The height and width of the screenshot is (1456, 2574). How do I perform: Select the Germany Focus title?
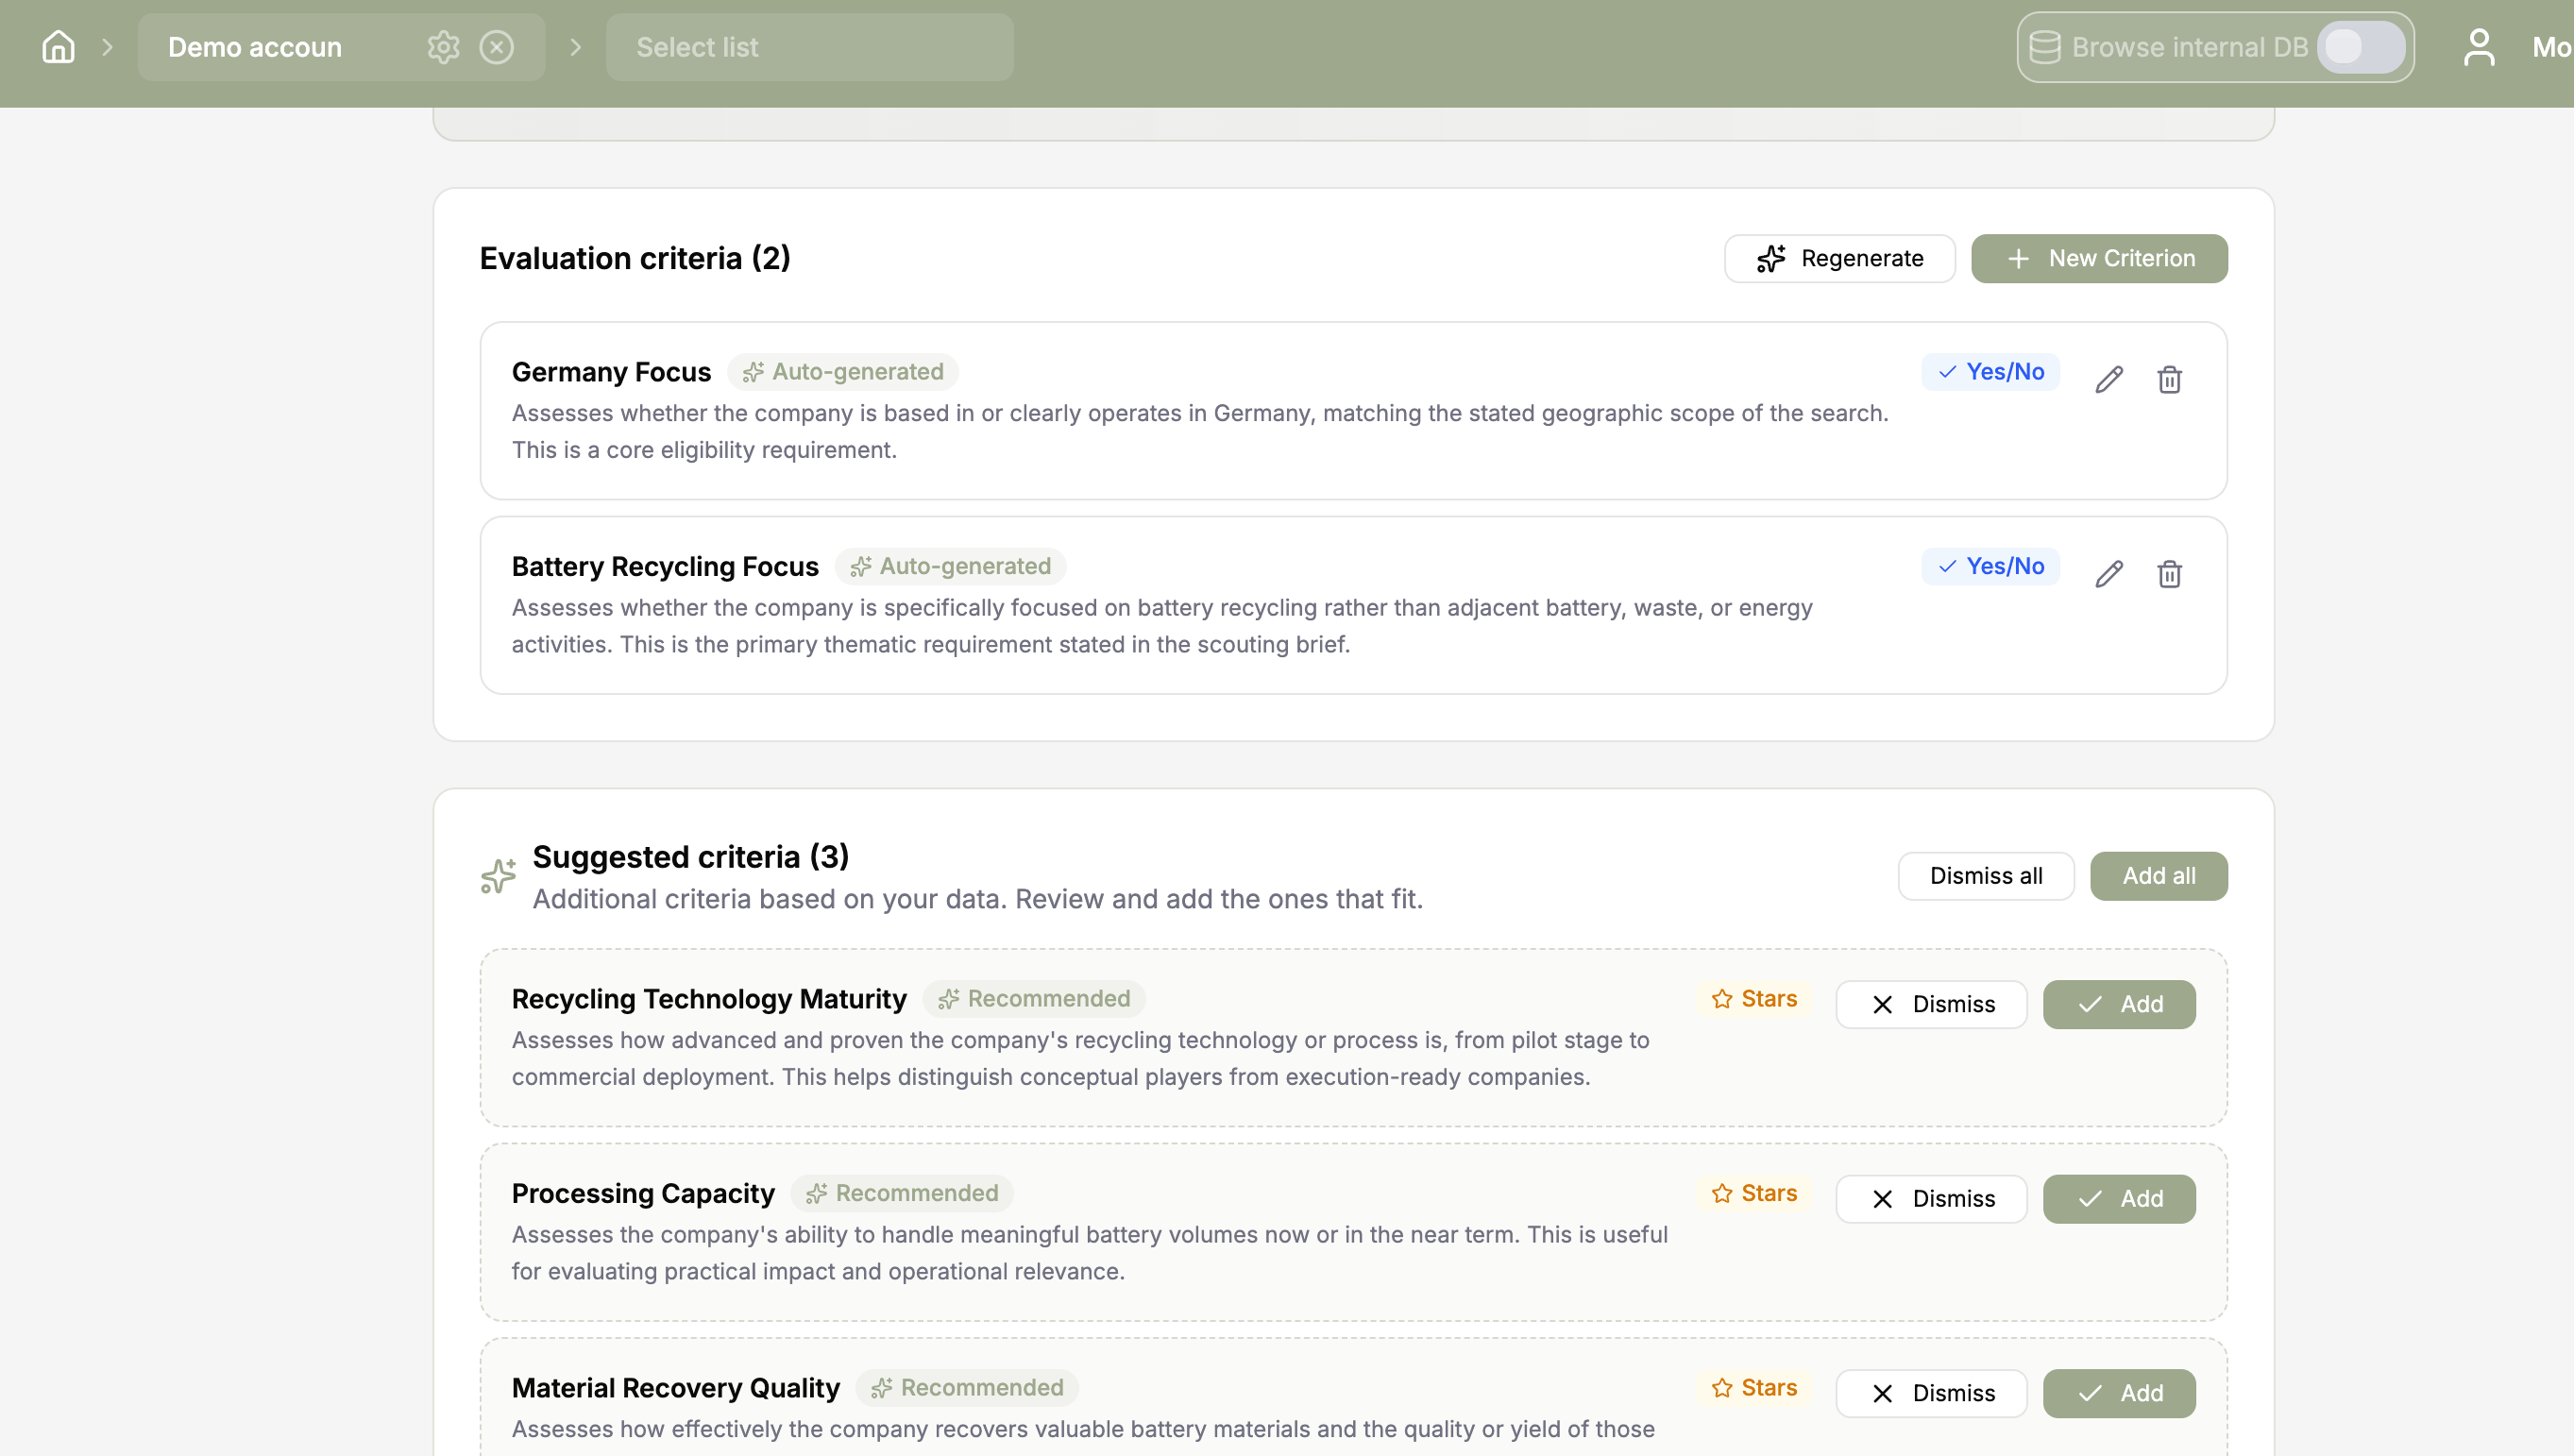(611, 372)
